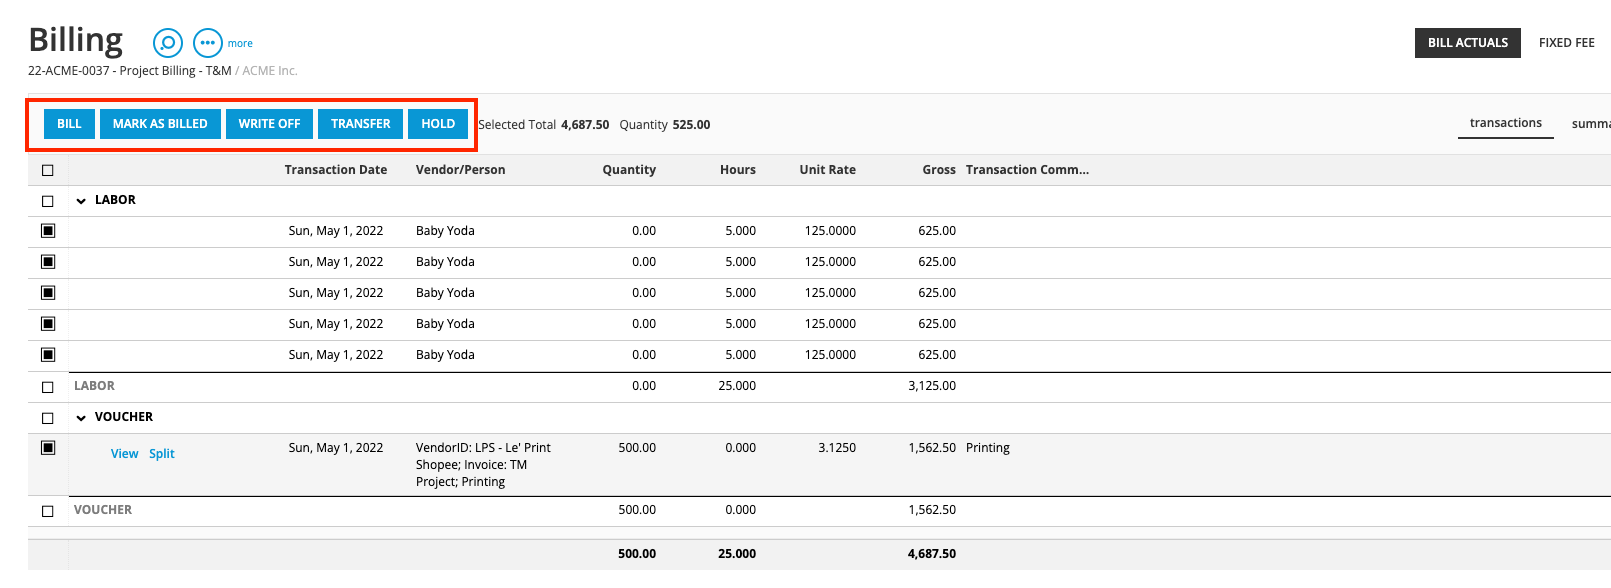Click the '22-ACME-0037 - Project Billing - T&M' text
Screen dimensions: 1611x588
(130, 71)
